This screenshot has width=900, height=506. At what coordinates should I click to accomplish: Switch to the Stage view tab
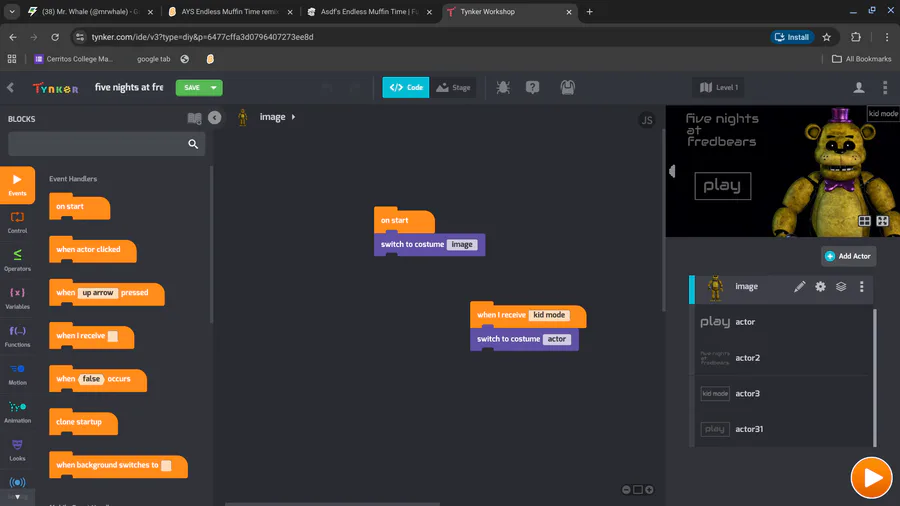click(x=453, y=87)
